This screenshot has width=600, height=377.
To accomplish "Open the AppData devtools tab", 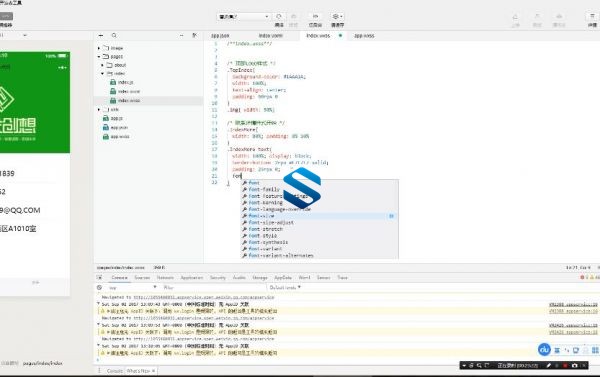I will tap(283, 277).
